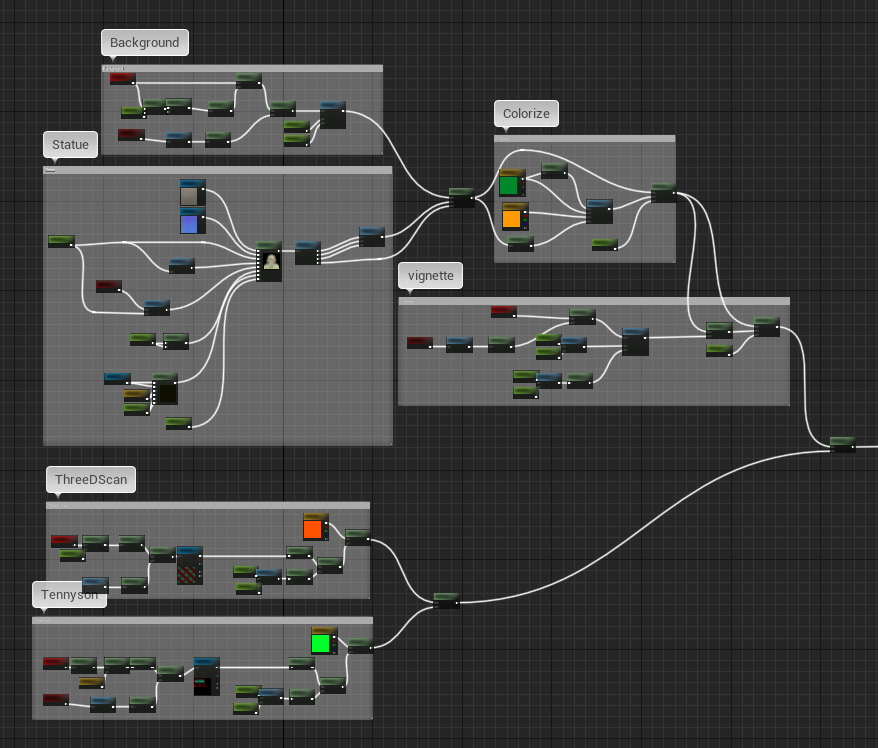Select the black preview node in Statue
This screenshot has width=878, height=748.
point(165,389)
